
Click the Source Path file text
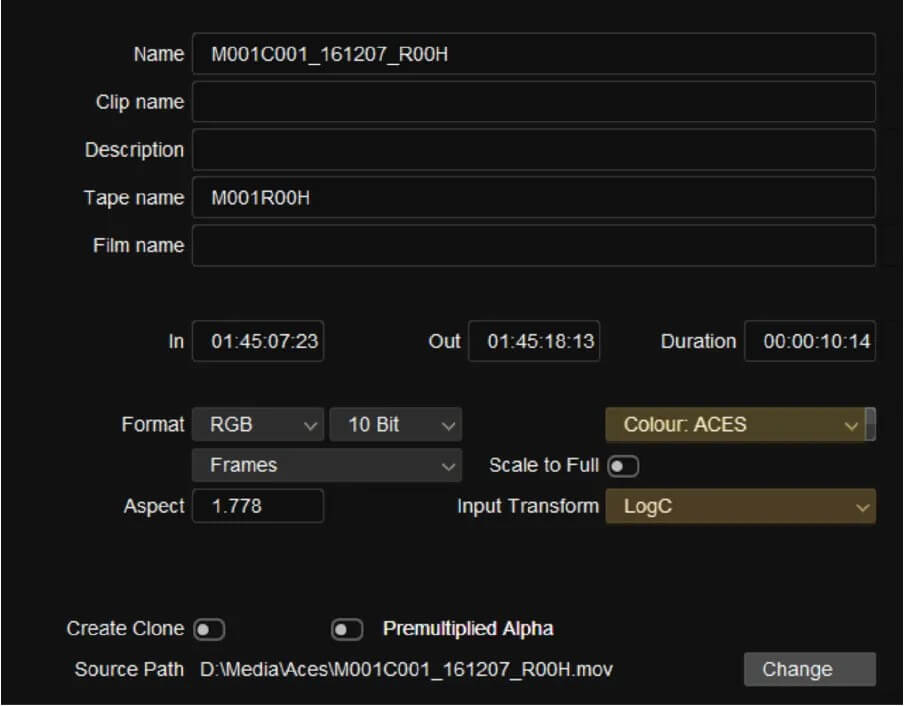[x=406, y=670]
